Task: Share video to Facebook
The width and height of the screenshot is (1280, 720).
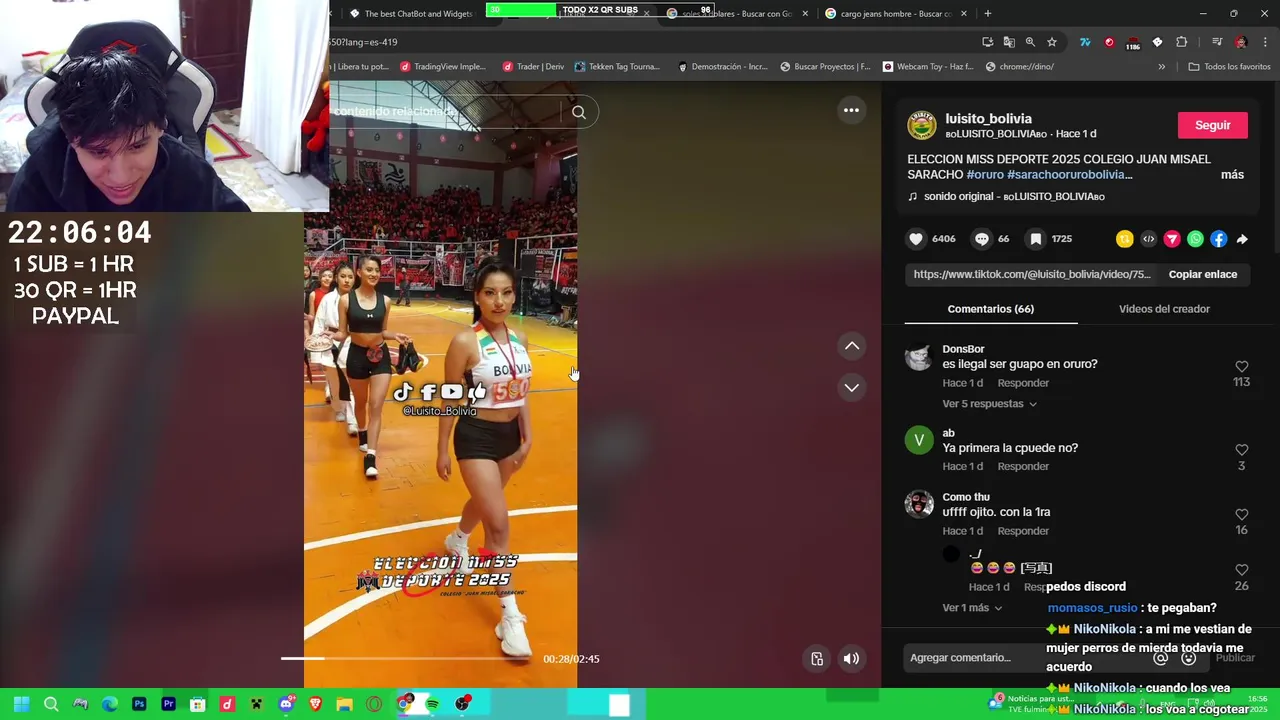Action: point(1218,239)
